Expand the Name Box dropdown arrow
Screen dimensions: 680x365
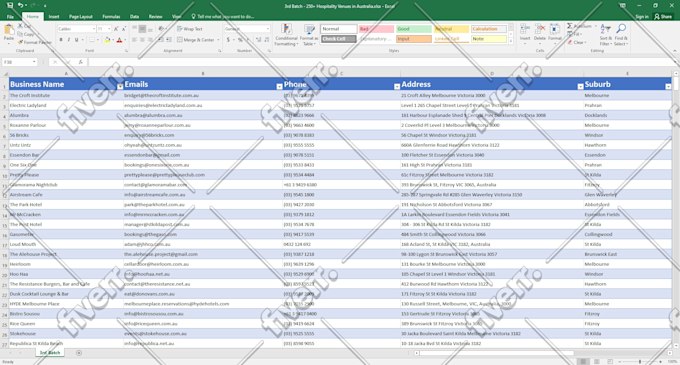(34, 62)
